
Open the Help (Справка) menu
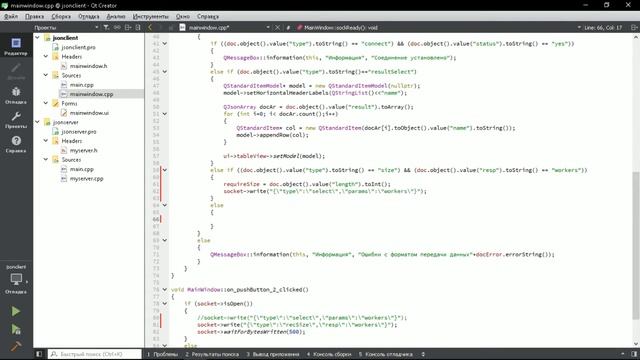(x=208, y=16)
